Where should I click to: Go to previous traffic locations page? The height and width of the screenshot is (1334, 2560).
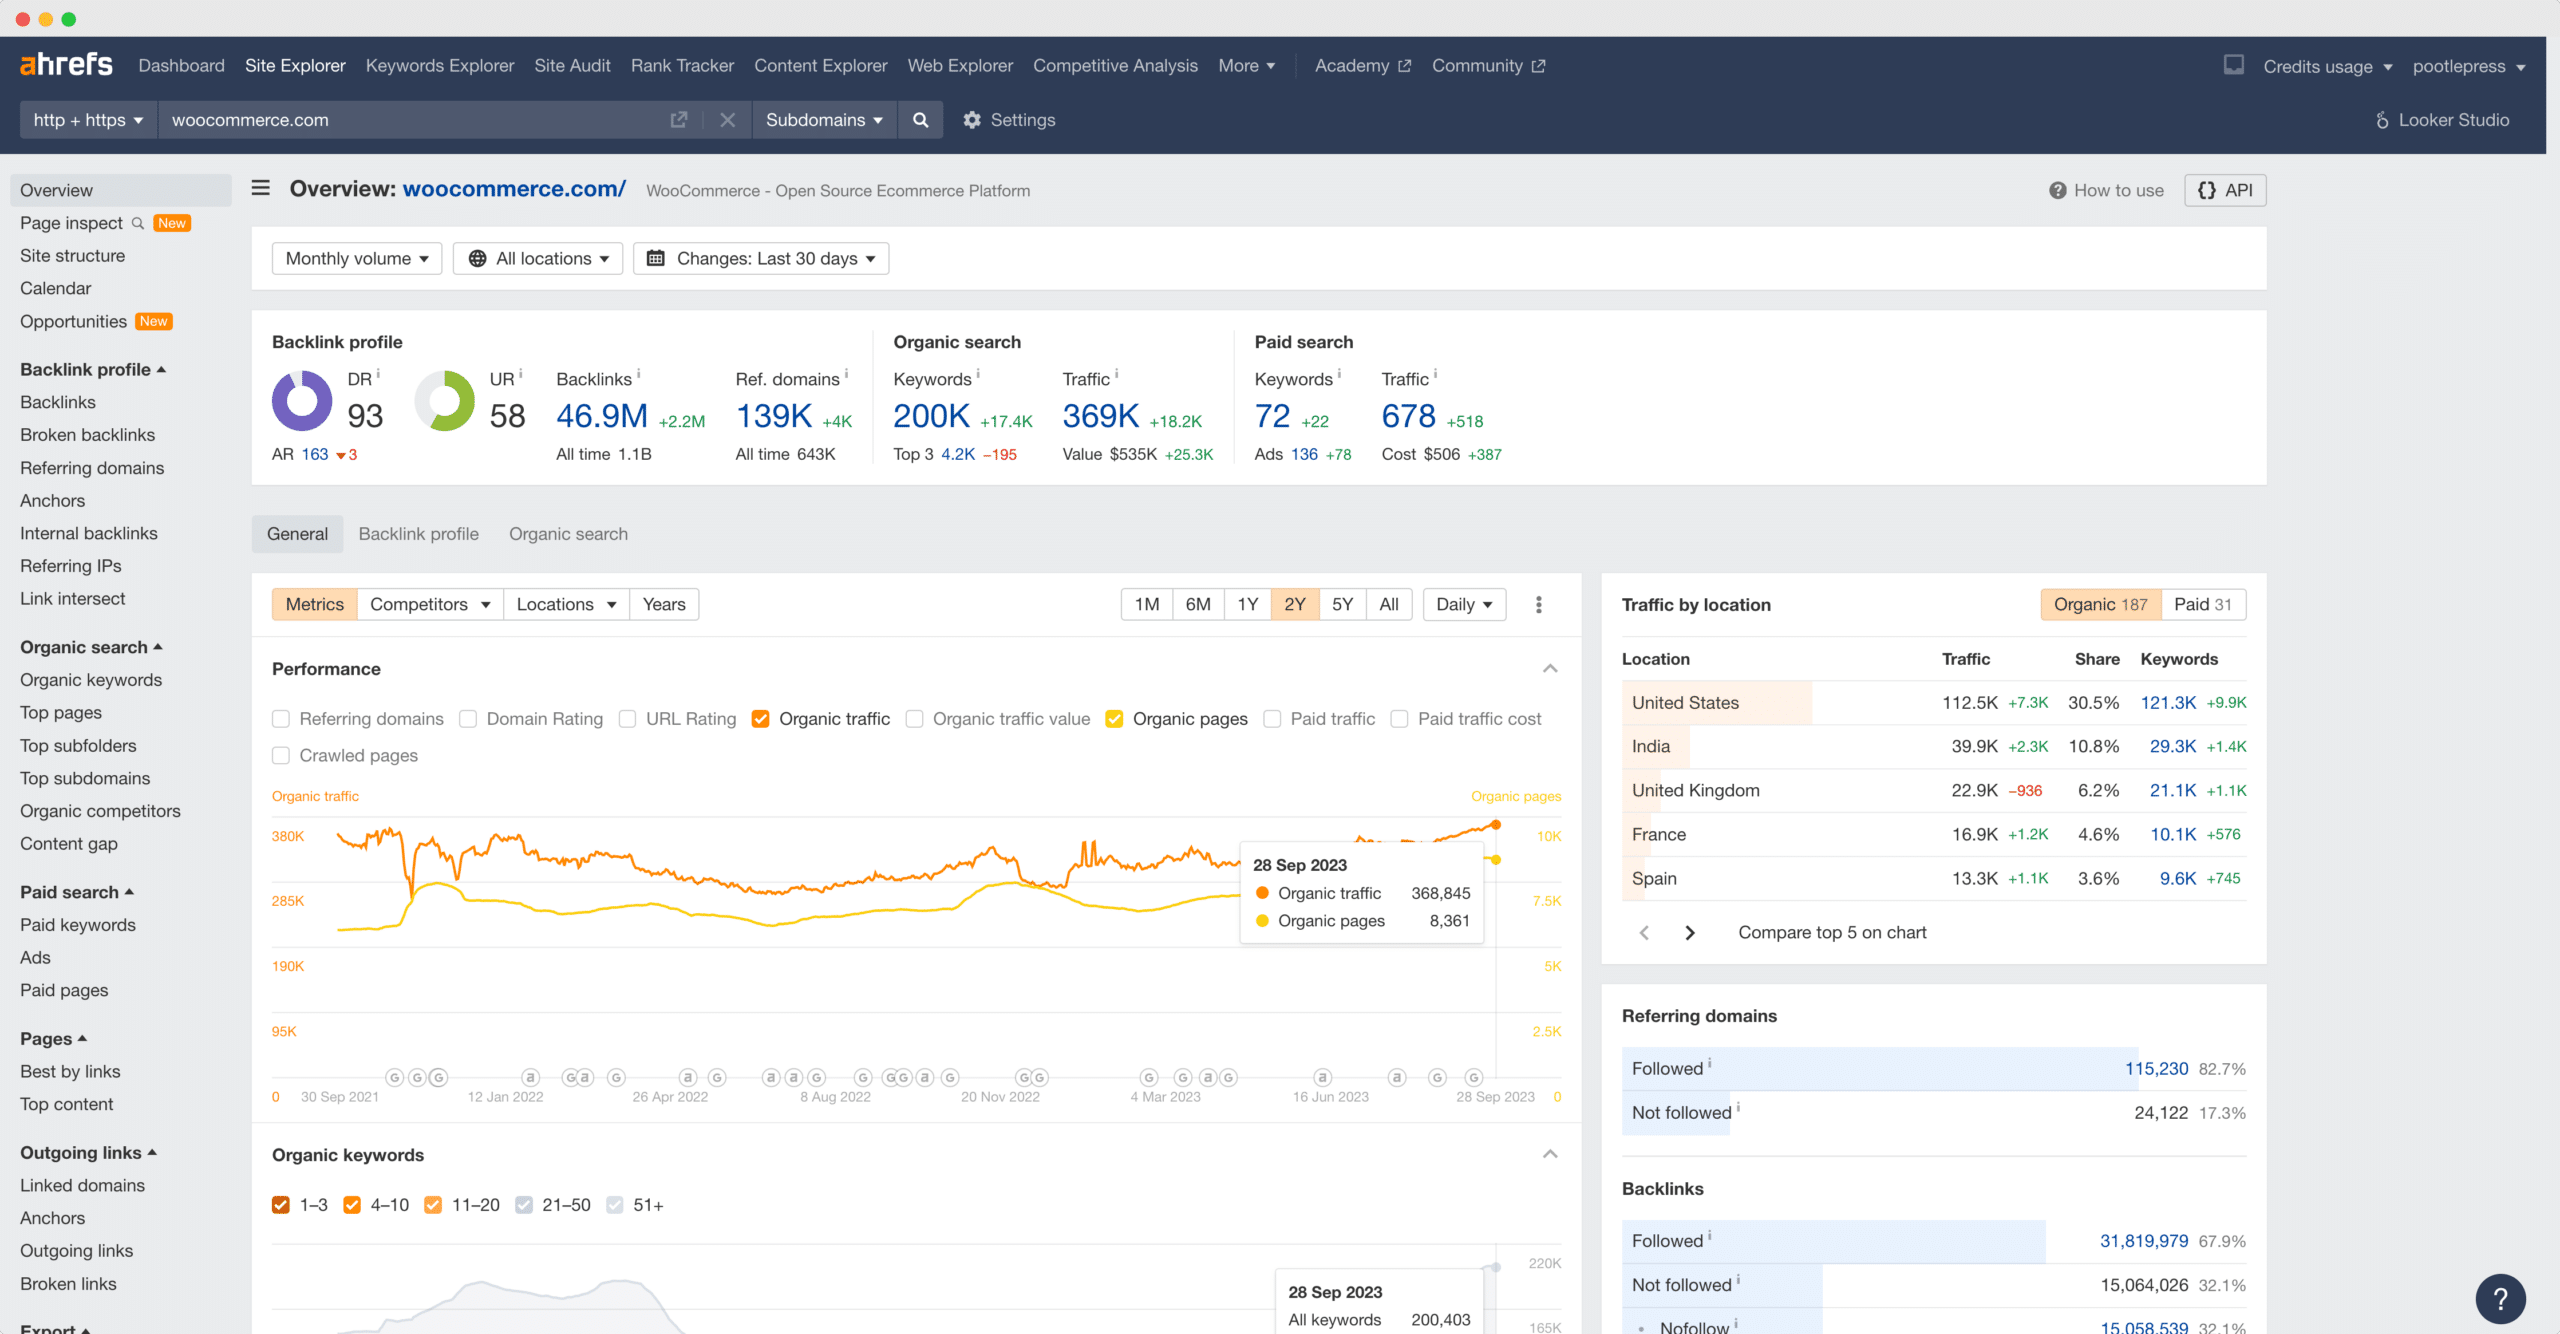coord(1644,932)
